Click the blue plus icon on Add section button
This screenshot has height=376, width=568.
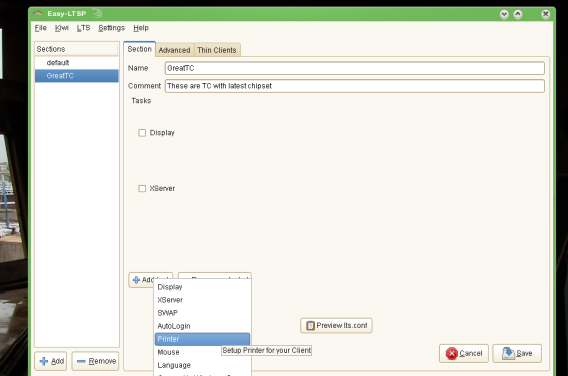[x=44, y=361]
